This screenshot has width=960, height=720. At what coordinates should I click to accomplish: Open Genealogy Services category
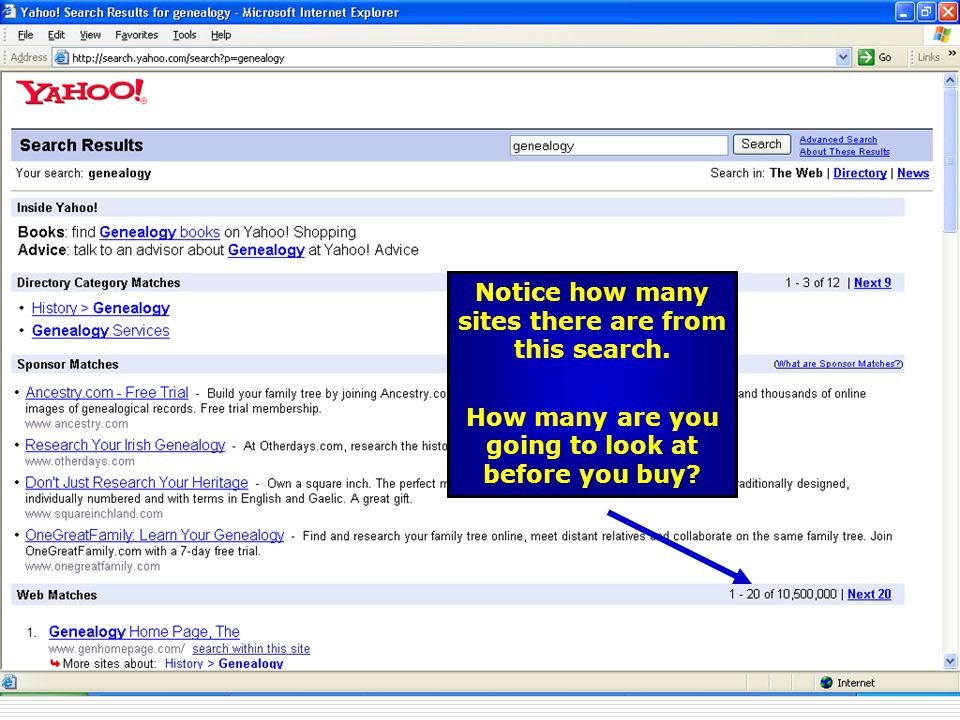pos(100,331)
